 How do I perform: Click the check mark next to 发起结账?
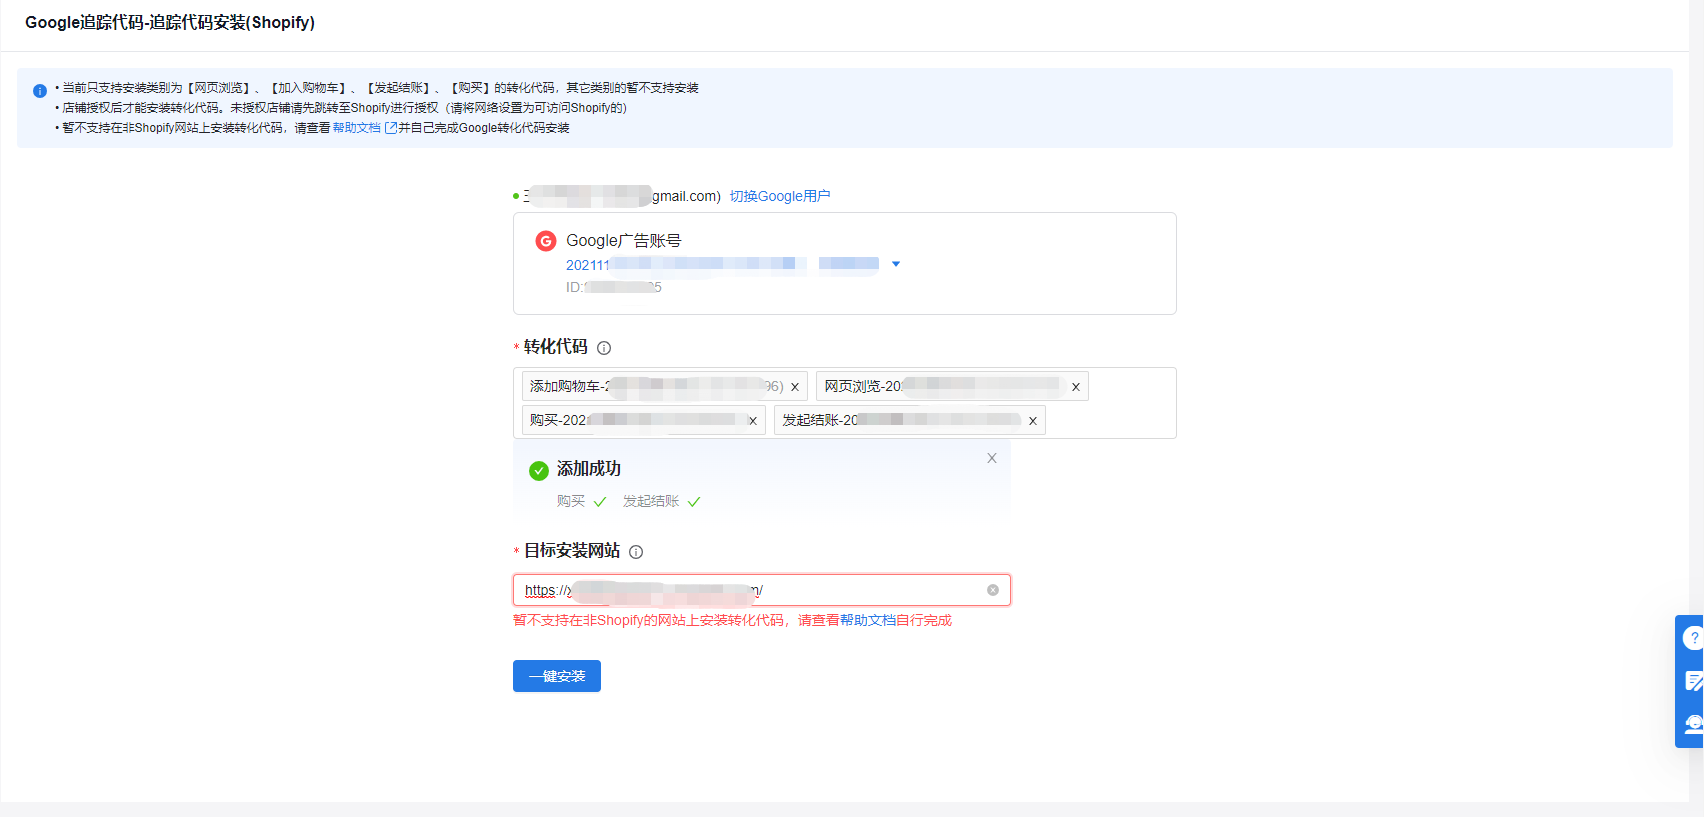click(x=694, y=502)
